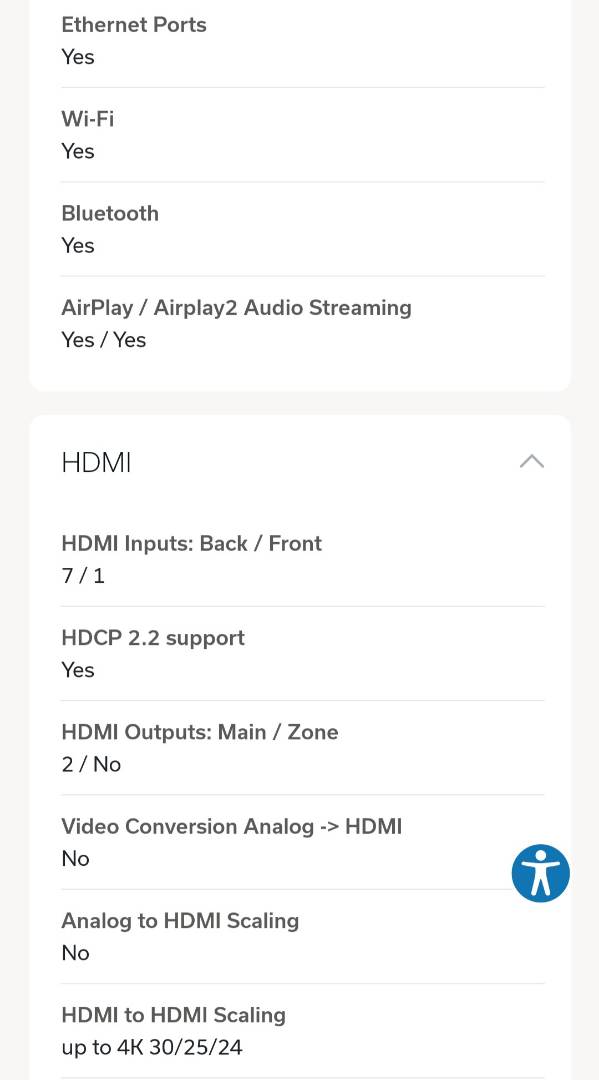This screenshot has width=599, height=1080.
Task: Click the Analog to HDMI Scaling label
Action: coord(180,921)
